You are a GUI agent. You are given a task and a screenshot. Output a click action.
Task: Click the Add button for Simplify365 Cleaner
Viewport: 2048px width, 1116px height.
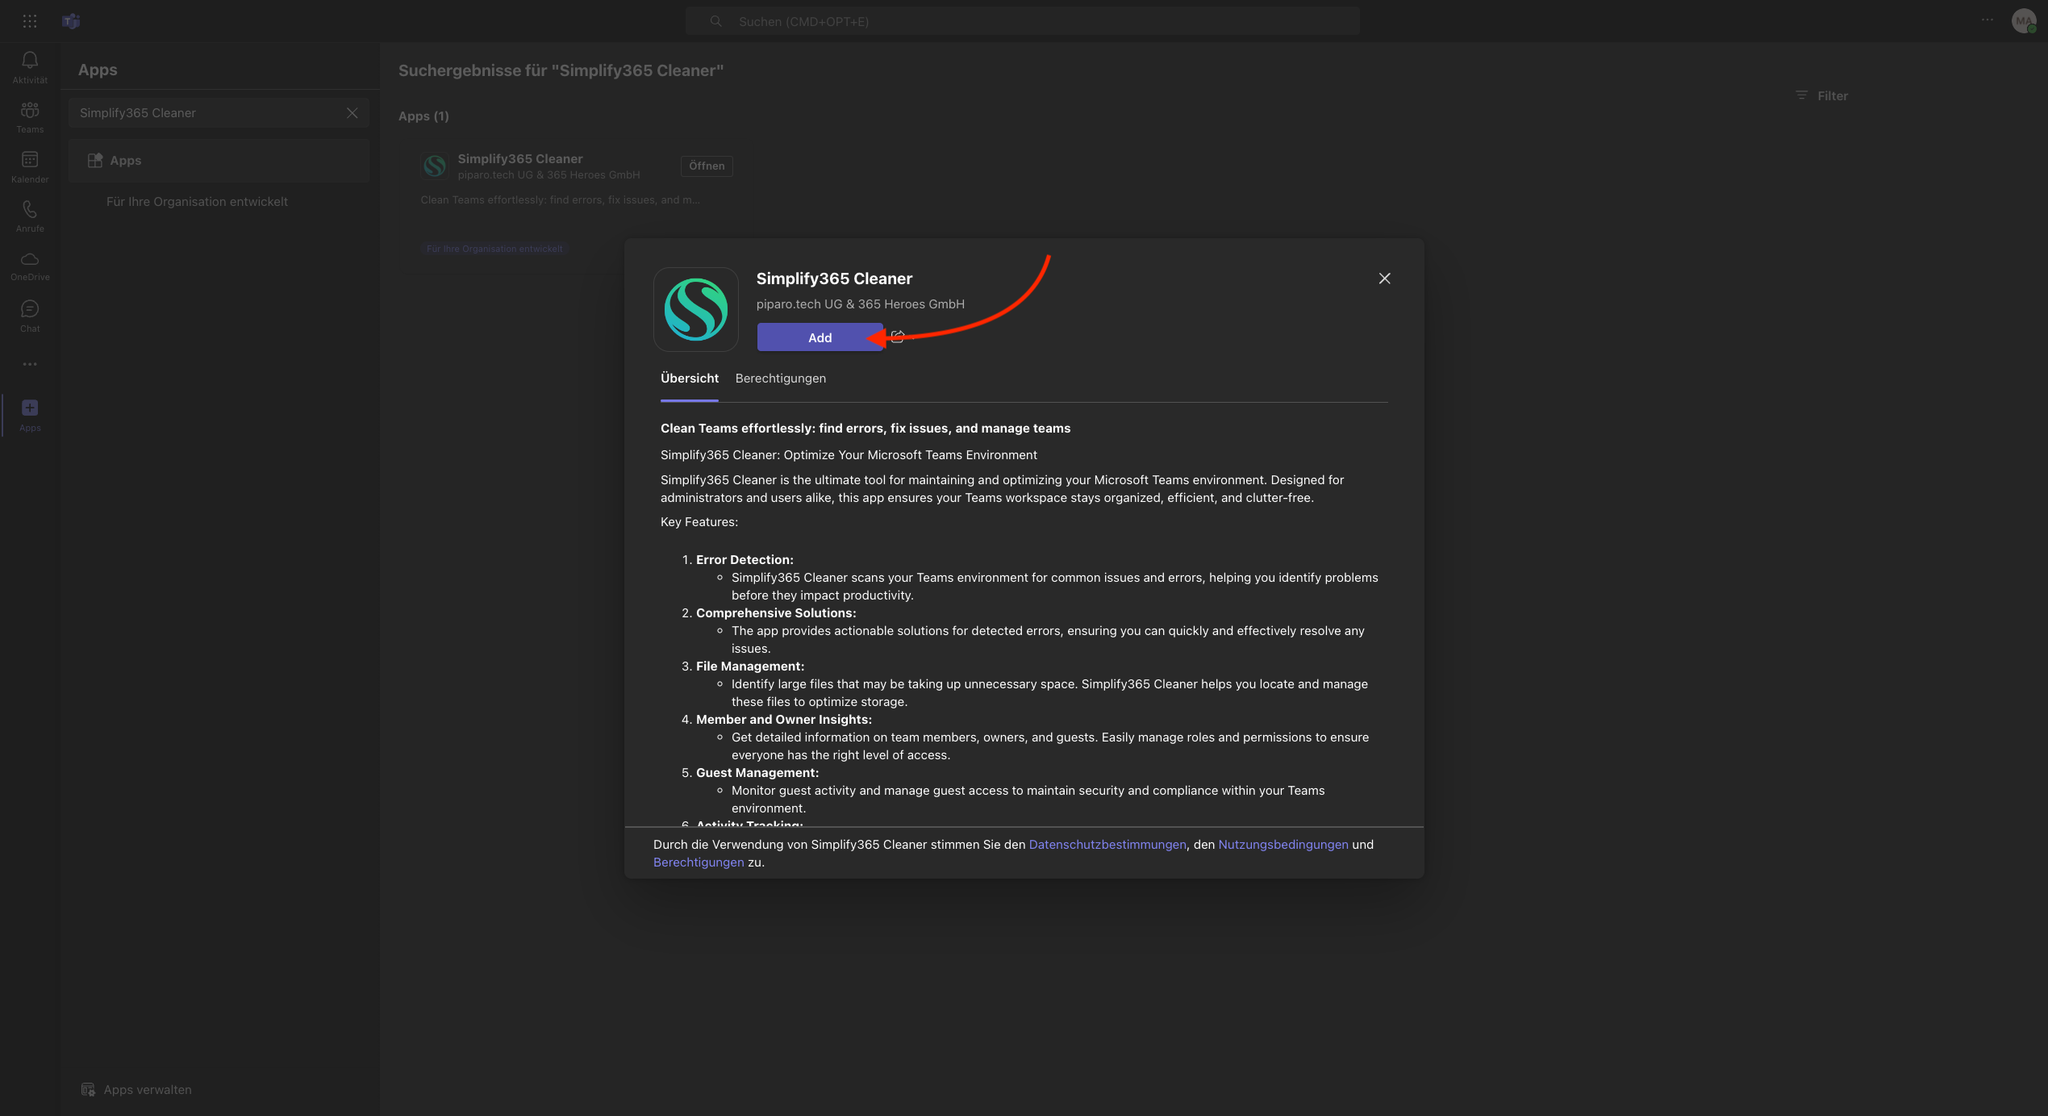pyautogui.click(x=819, y=337)
